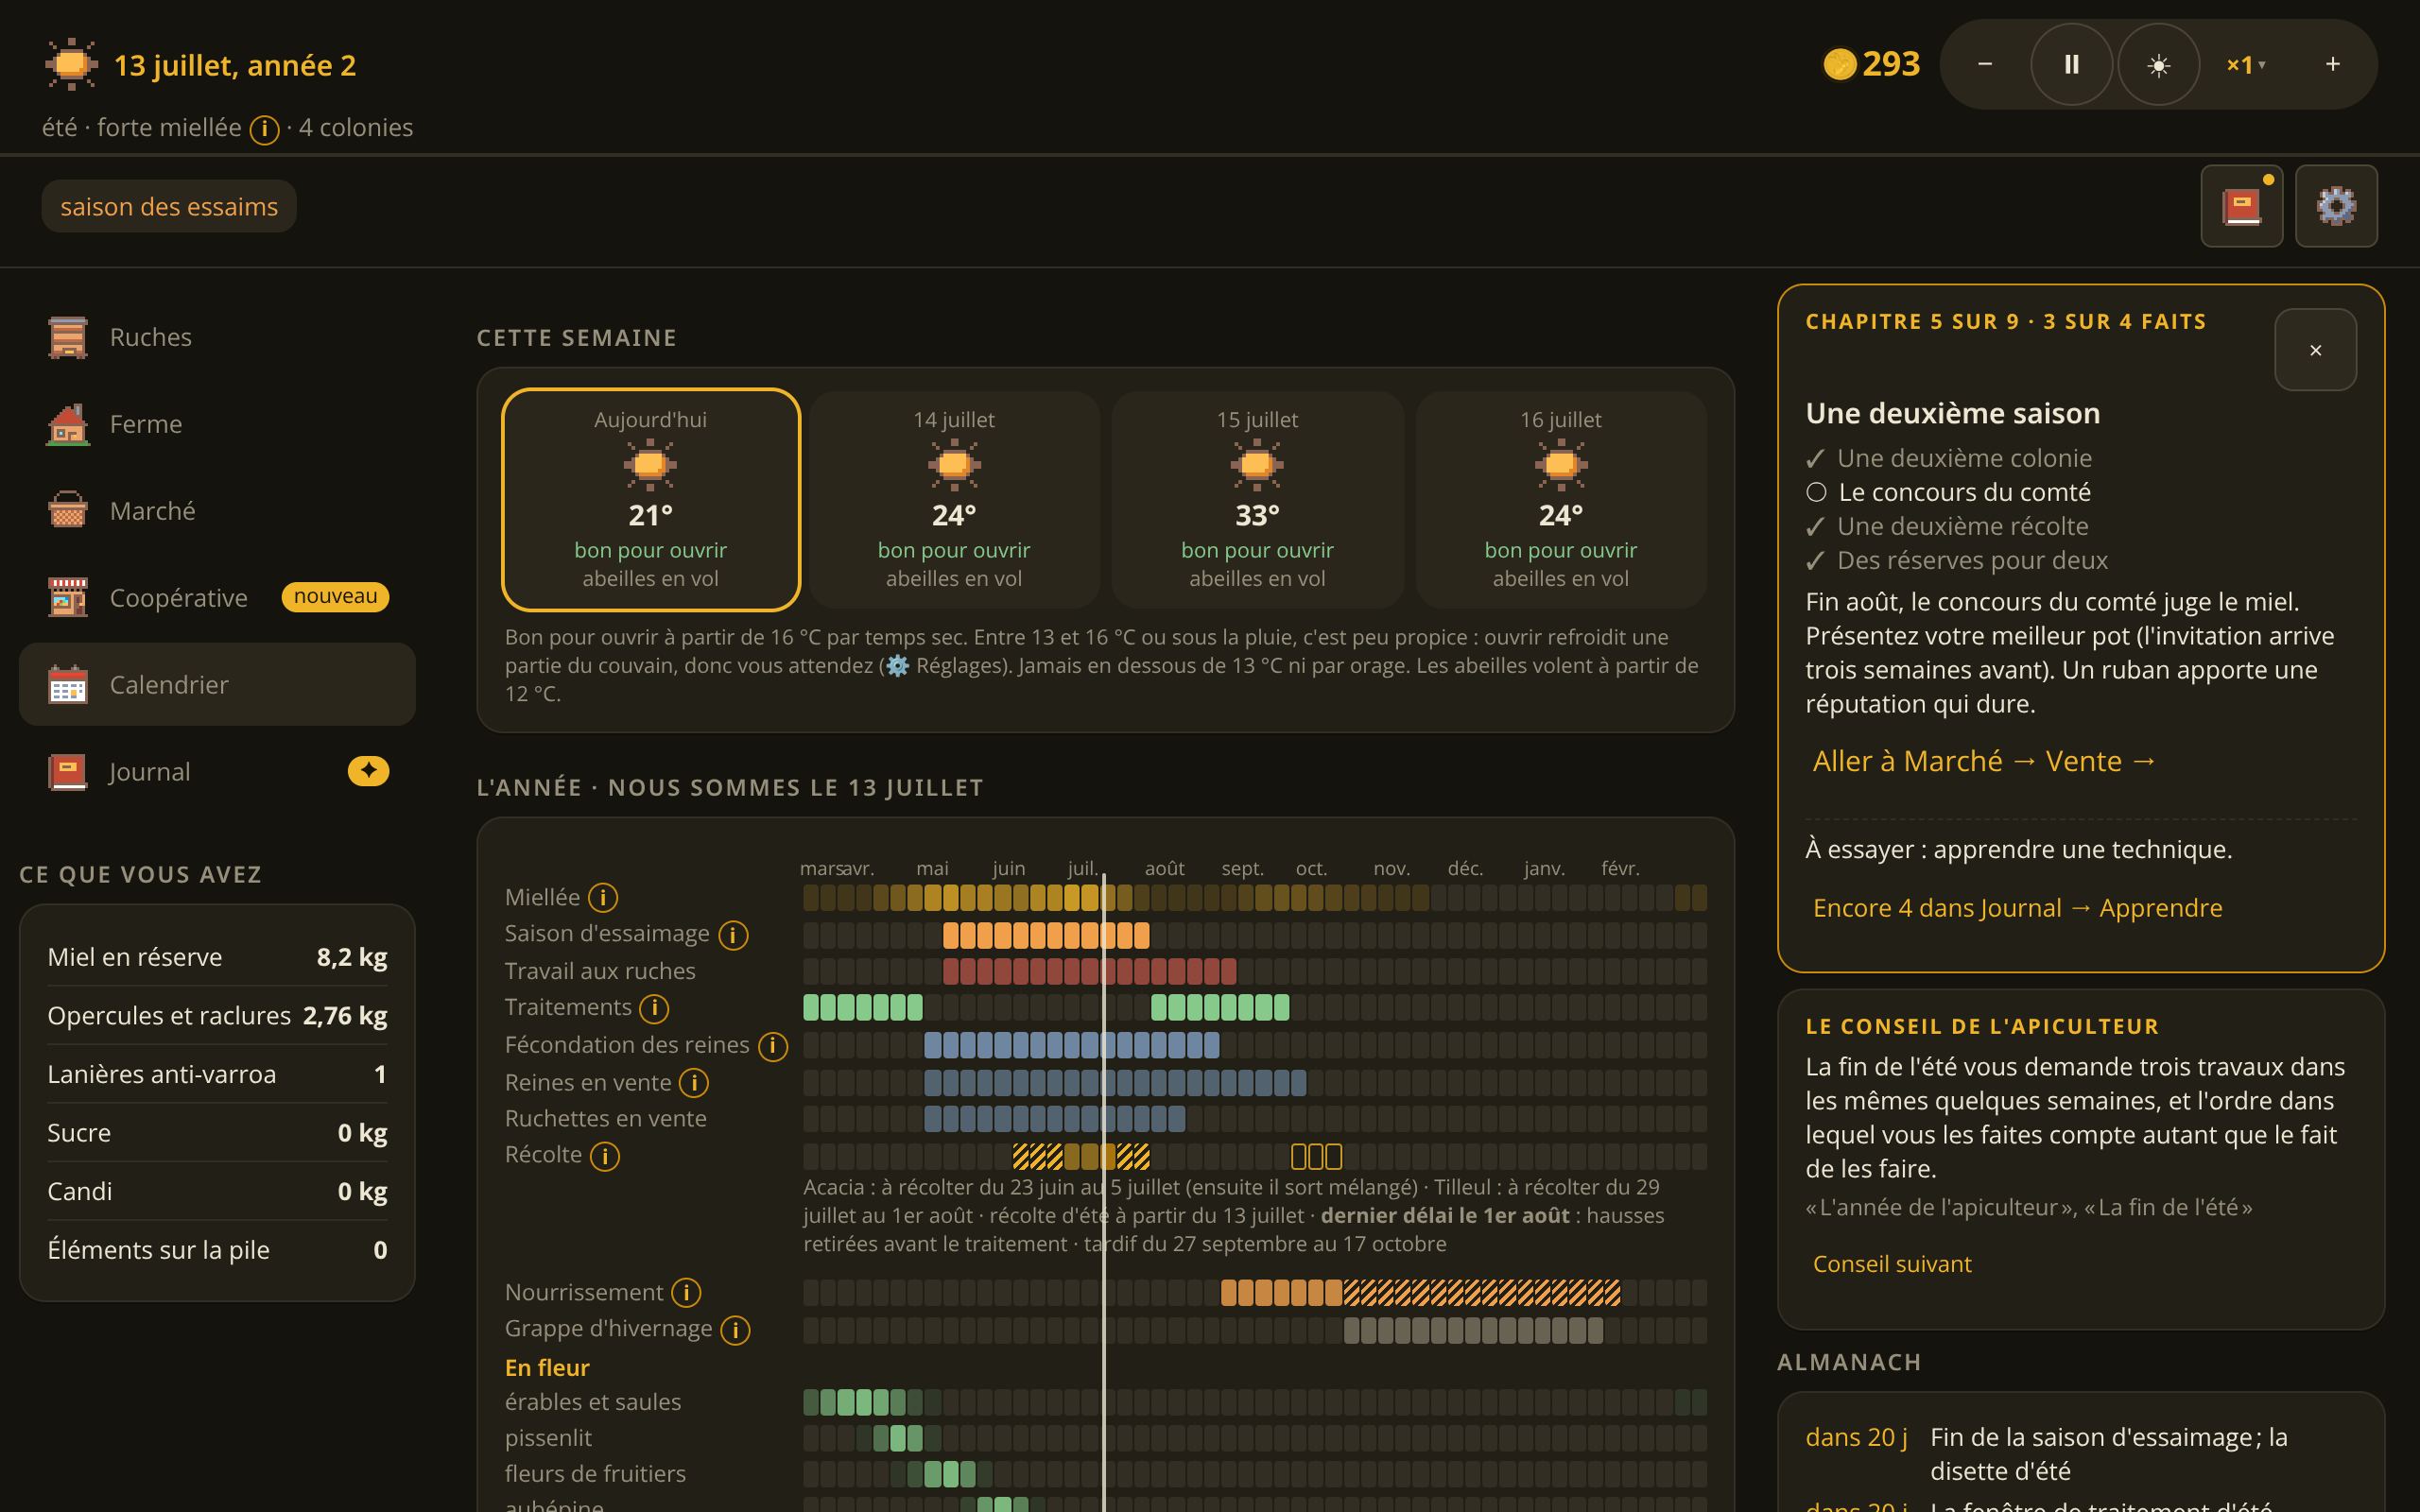Show info for Miellée row
The height and width of the screenshot is (1512, 2420).
click(x=602, y=898)
